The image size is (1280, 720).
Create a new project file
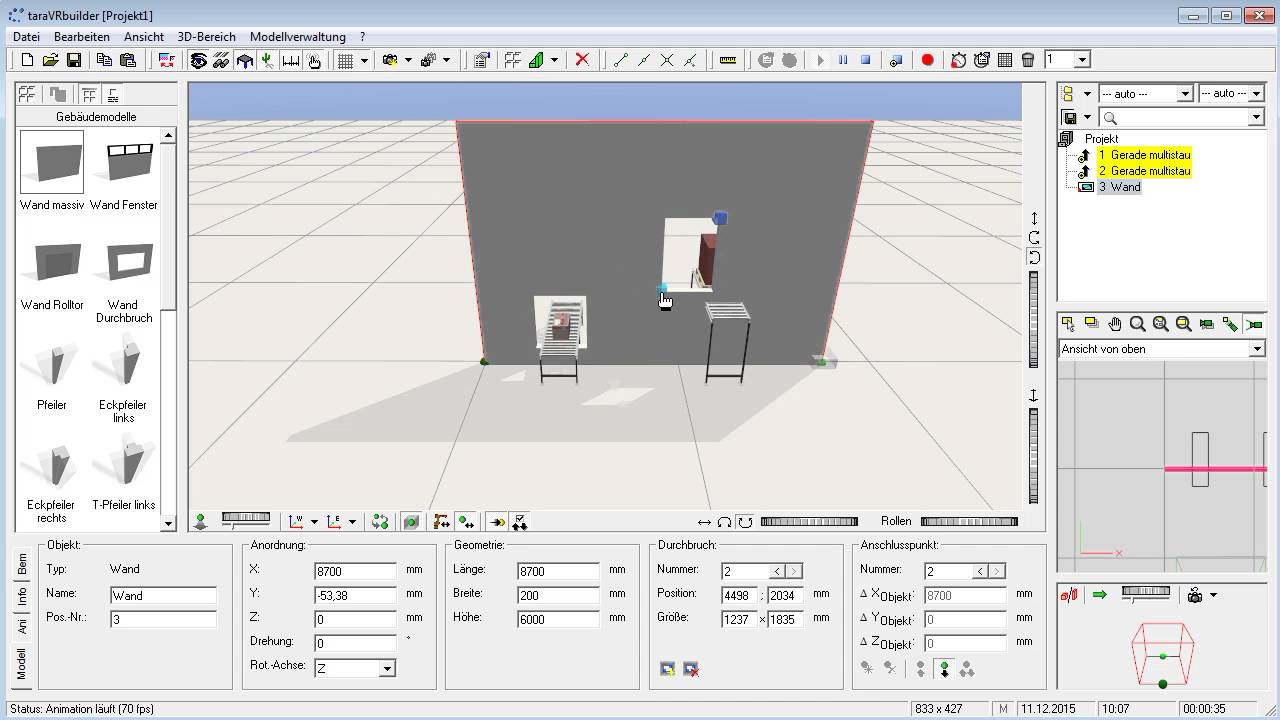pyautogui.click(x=27, y=60)
